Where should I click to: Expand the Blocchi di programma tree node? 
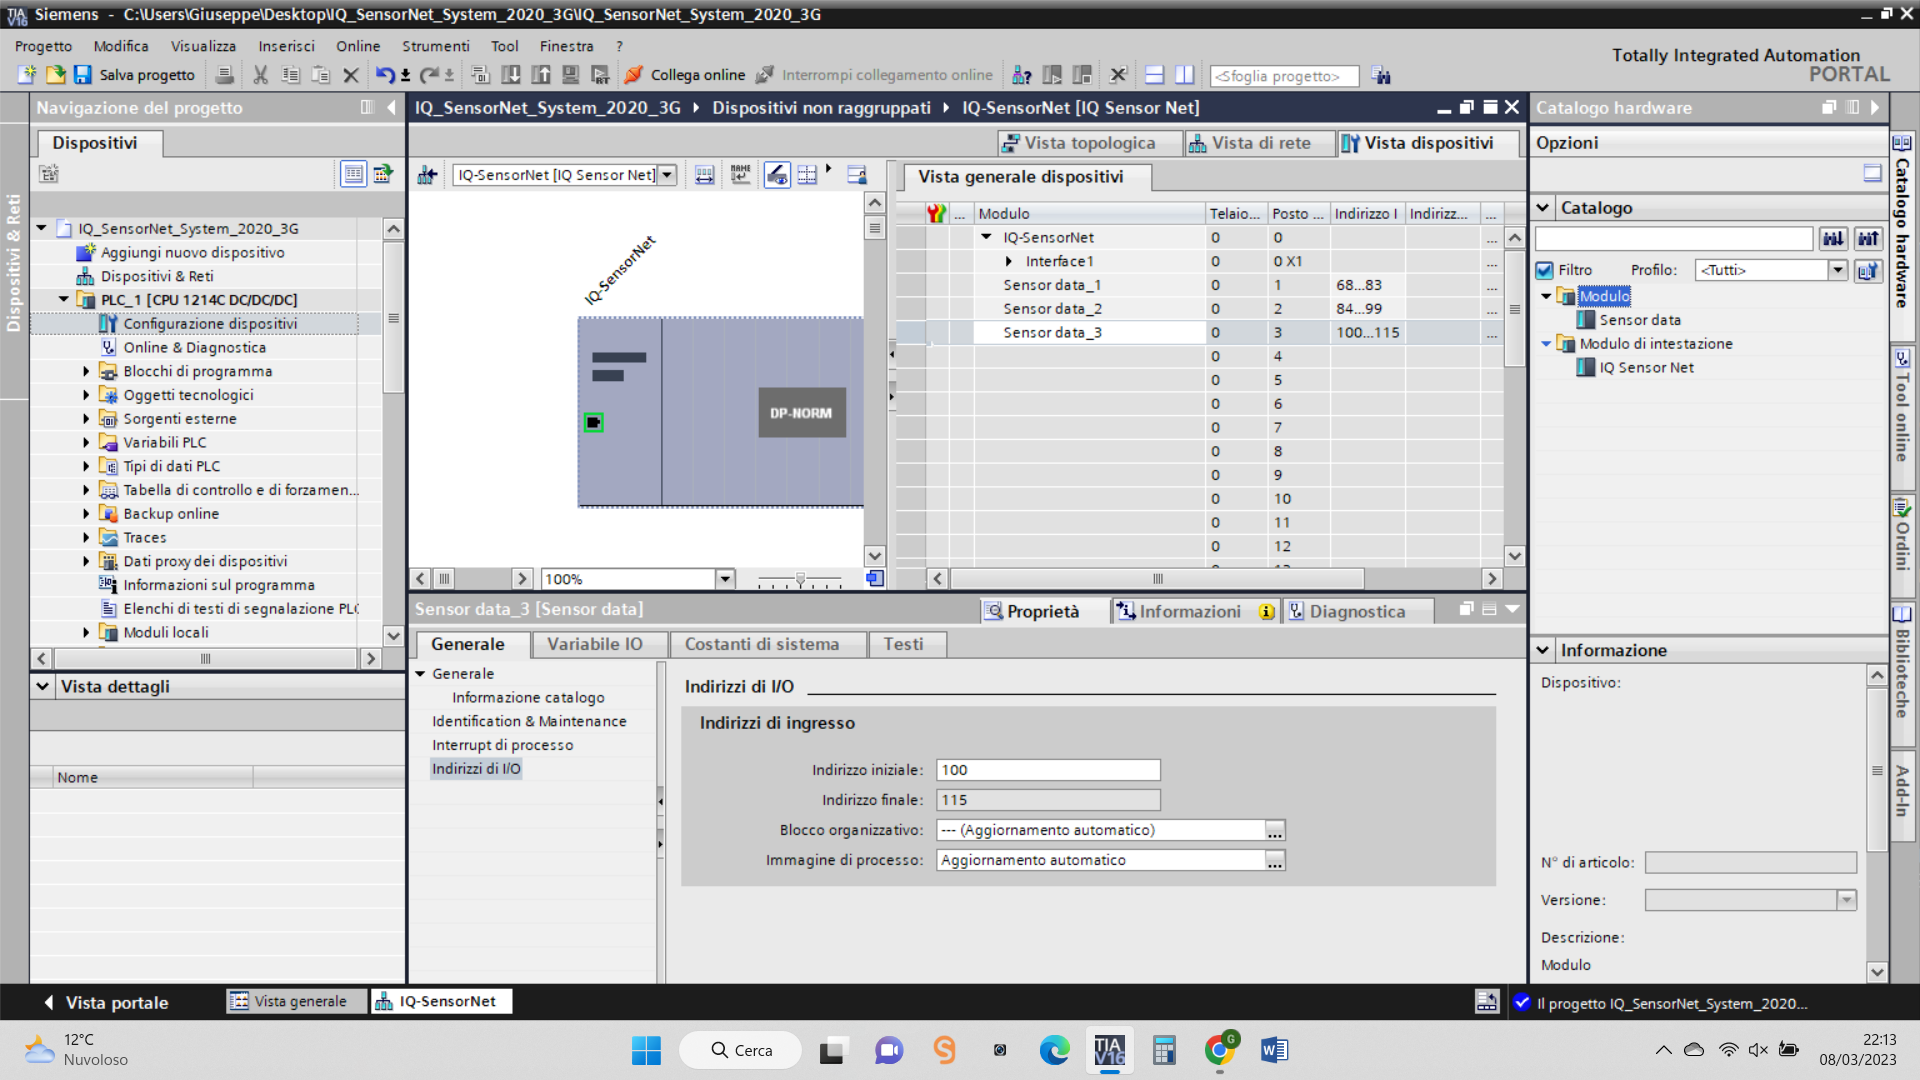click(86, 371)
